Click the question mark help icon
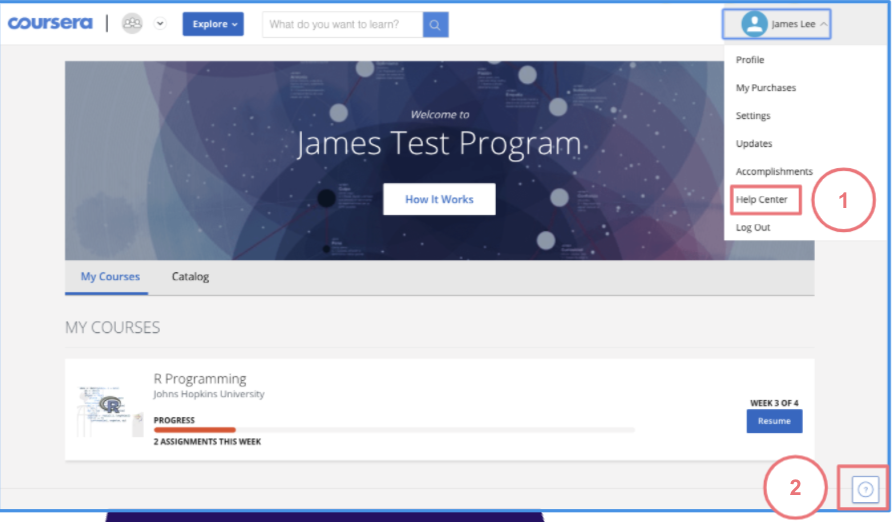 tap(865, 489)
